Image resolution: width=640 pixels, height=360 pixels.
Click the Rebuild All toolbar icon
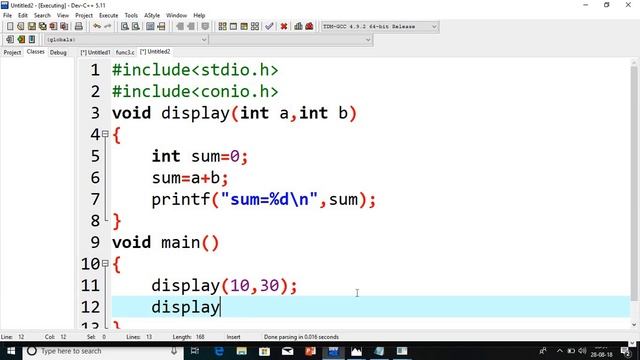point(255,27)
